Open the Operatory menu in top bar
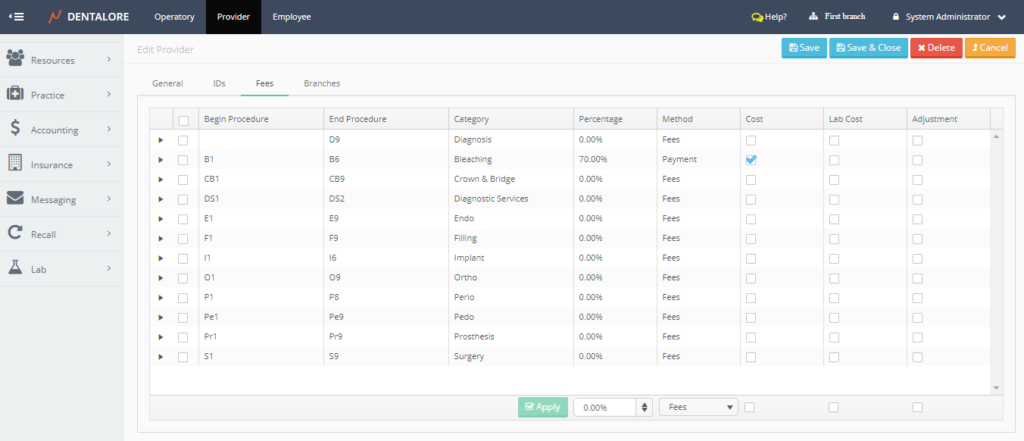The width and height of the screenshot is (1024, 441). click(x=174, y=17)
